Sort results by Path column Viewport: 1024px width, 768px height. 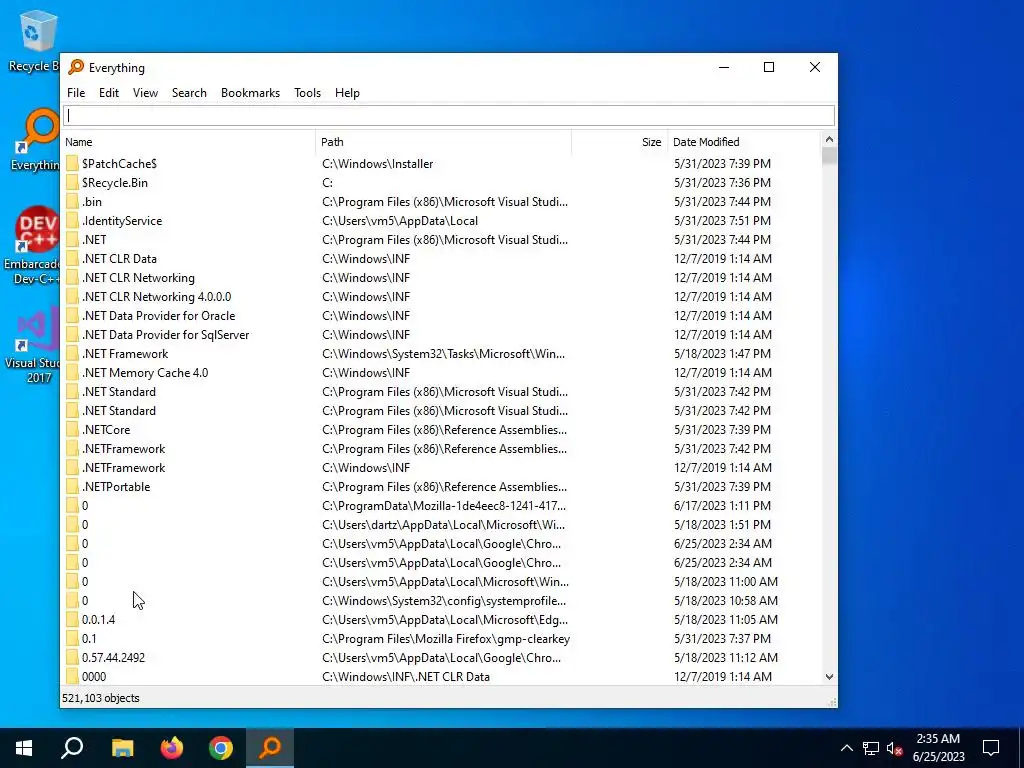[444, 142]
